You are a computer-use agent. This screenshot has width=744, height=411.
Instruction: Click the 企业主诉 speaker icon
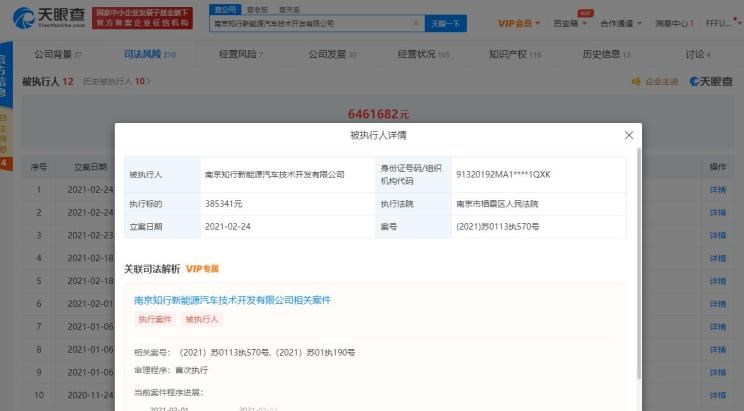click(636, 82)
